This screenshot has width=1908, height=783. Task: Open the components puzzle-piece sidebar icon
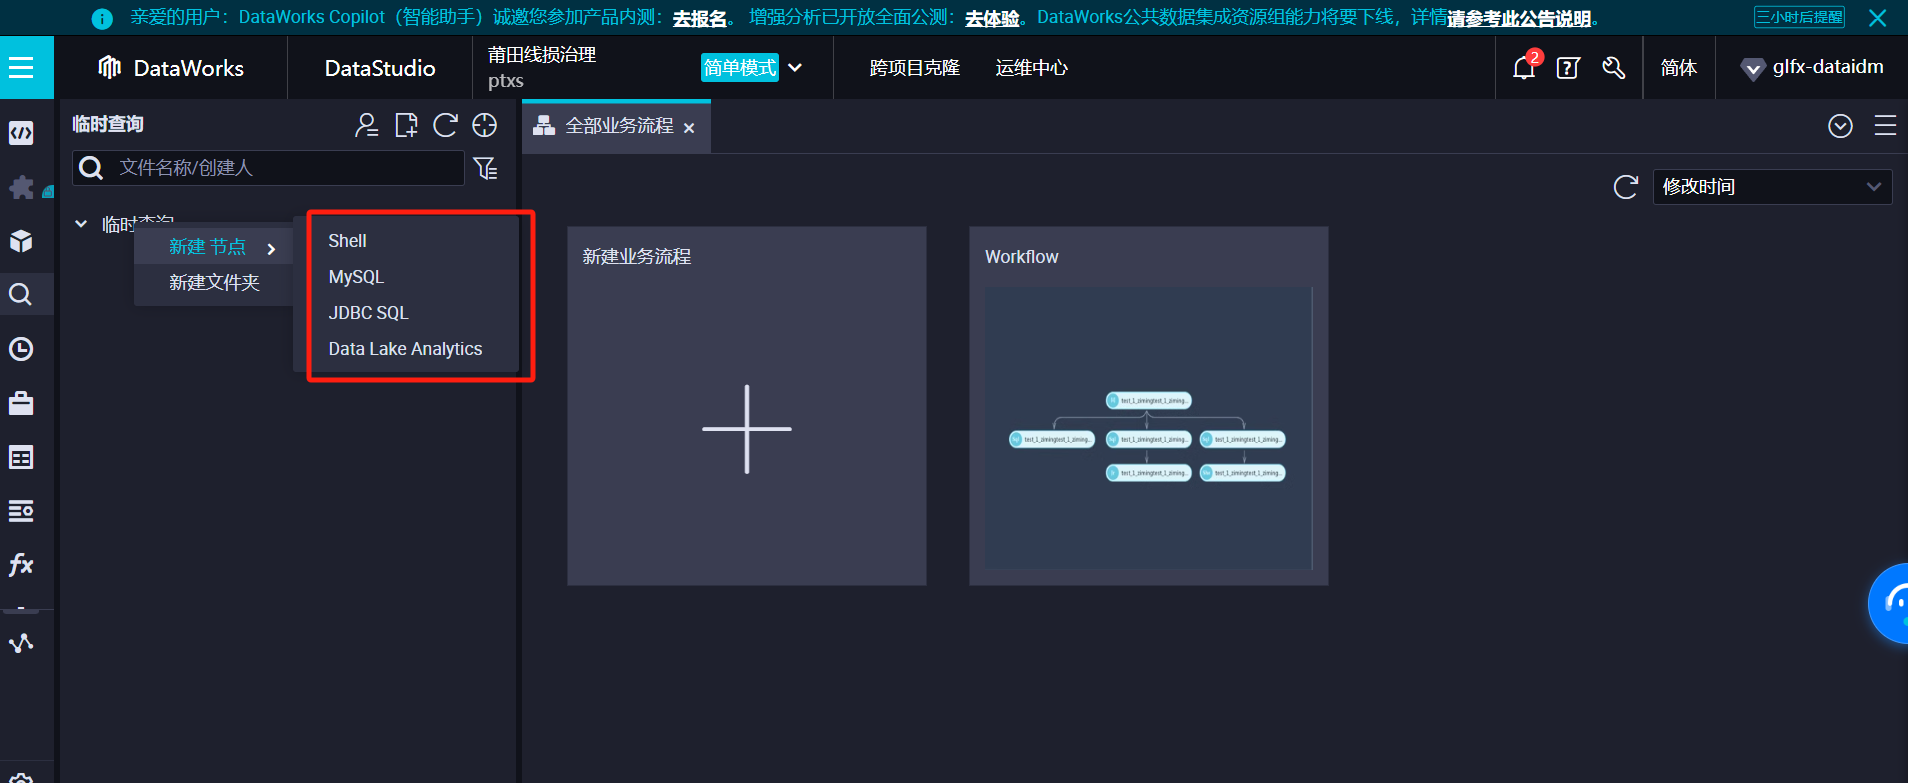coord(21,187)
